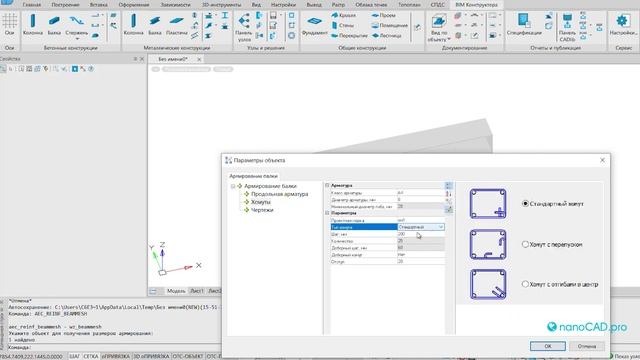Open the Панель узлов tool
This screenshot has height=360, width=640.
244,27
